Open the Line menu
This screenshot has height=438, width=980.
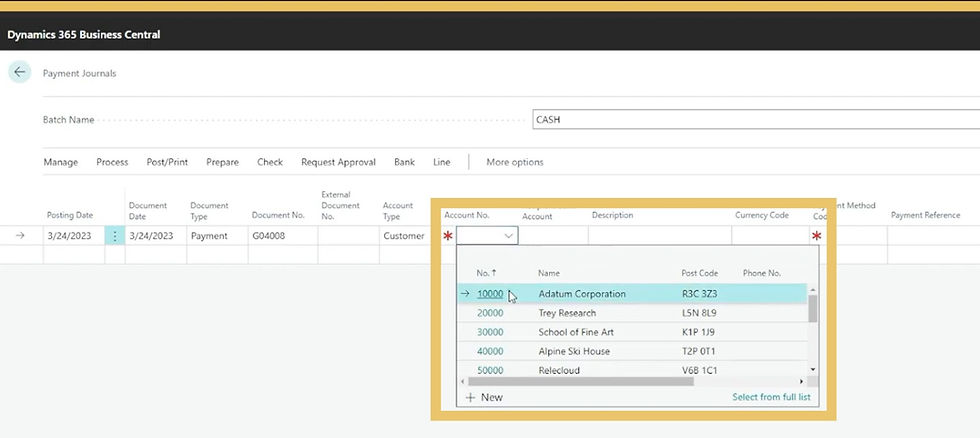(441, 162)
